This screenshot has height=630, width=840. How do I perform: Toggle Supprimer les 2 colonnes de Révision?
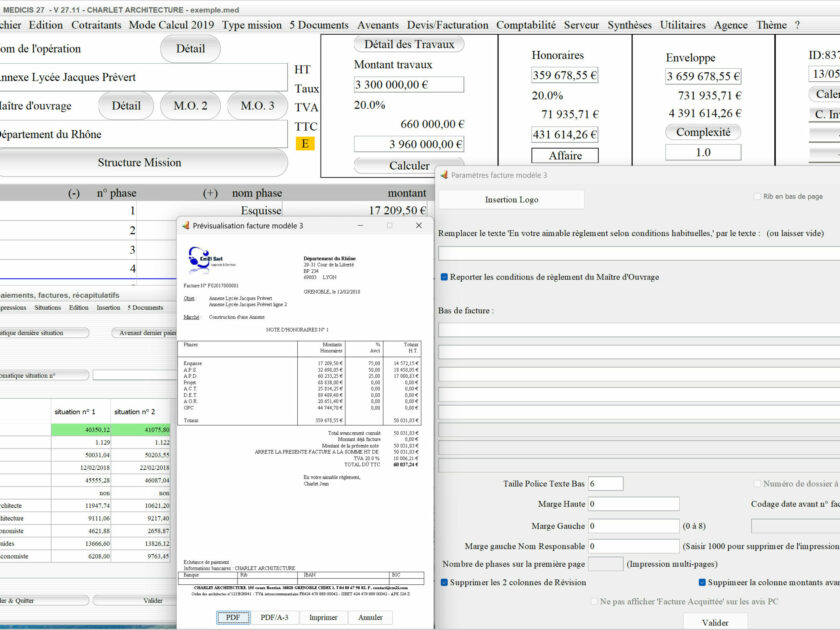click(x=444, y=582)
